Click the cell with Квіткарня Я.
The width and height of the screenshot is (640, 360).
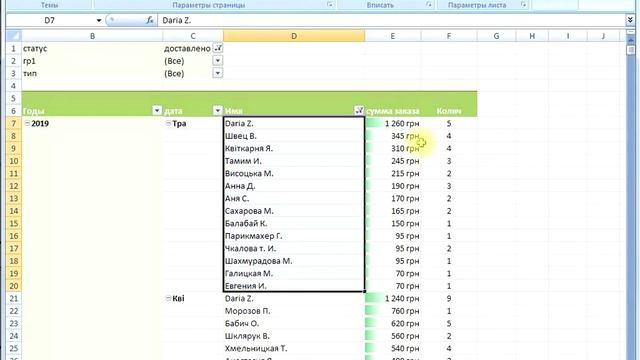294,148
